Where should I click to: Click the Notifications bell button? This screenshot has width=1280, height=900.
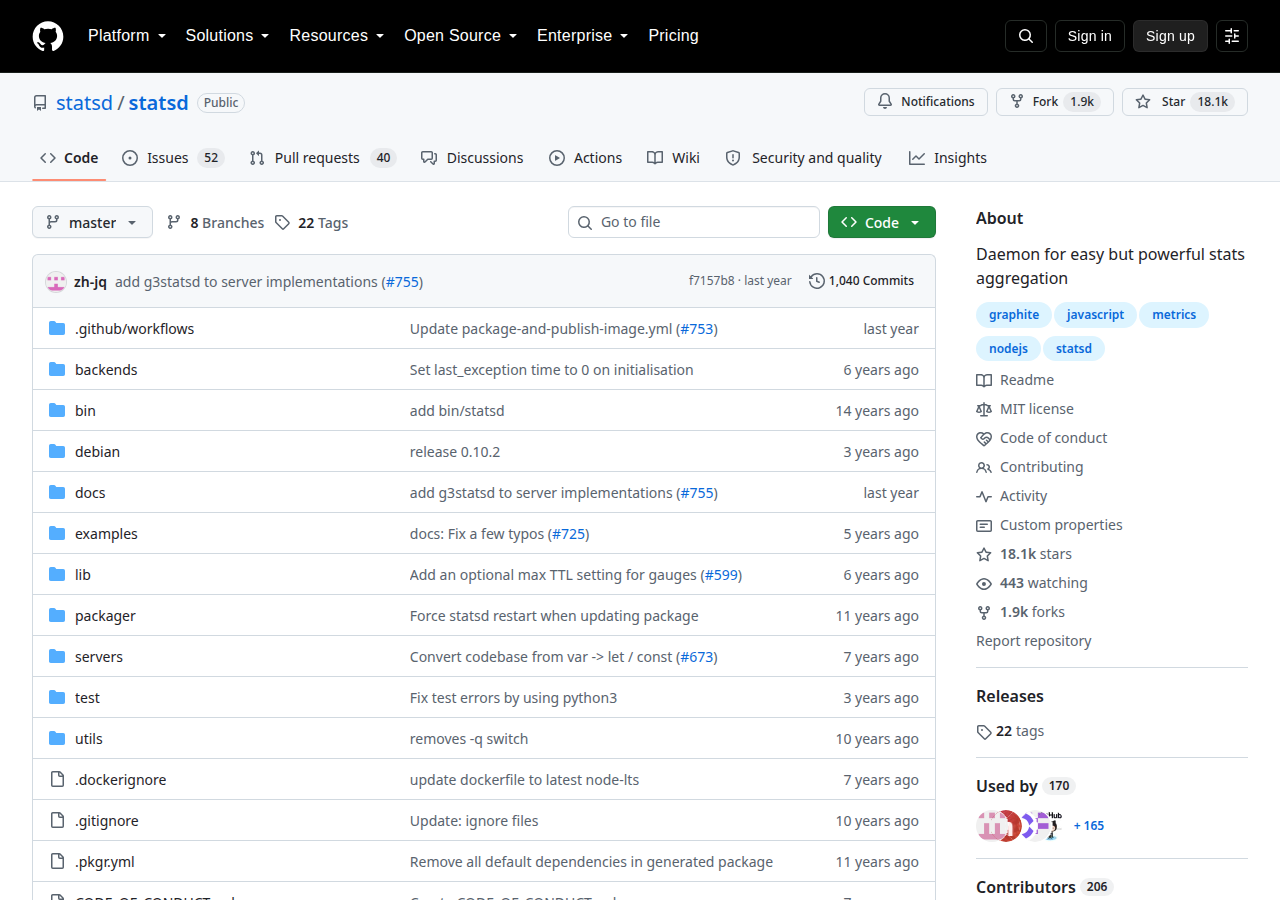(926, 102)
